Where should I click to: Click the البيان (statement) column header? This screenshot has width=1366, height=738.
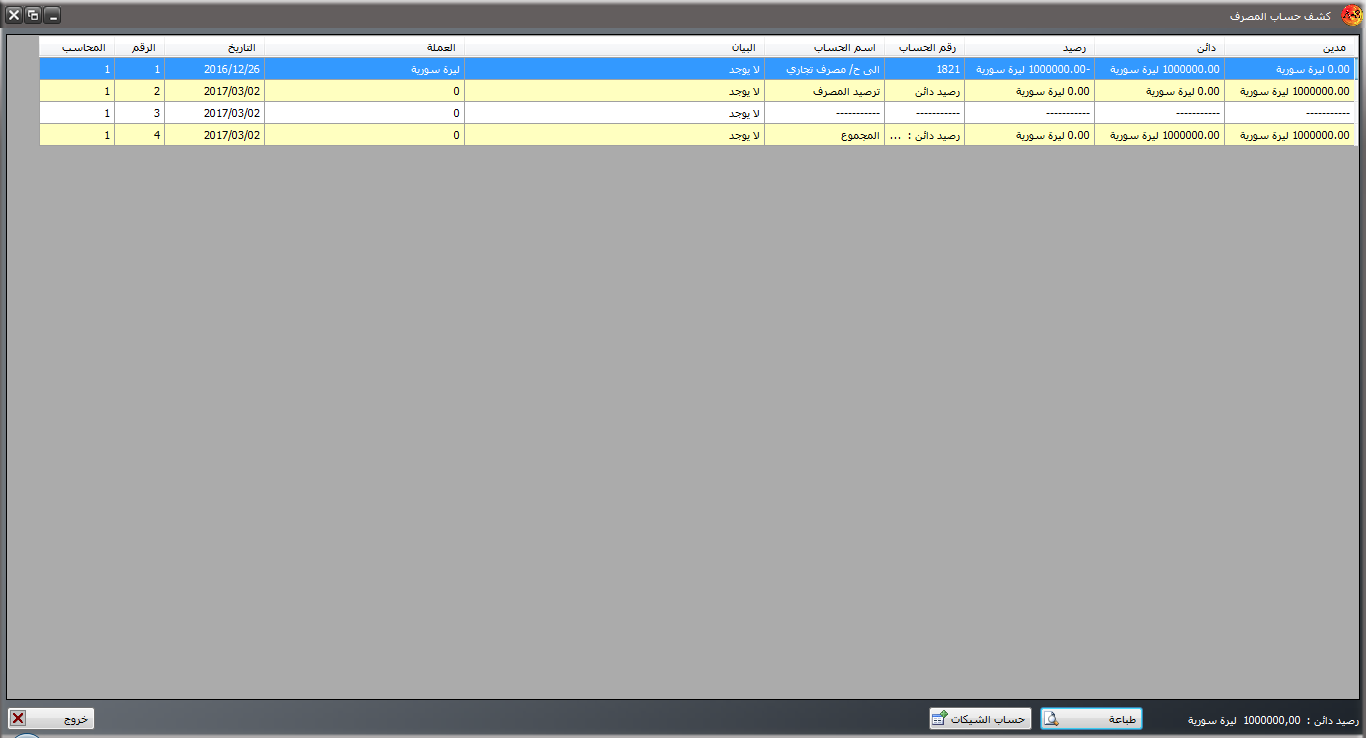[x=614, y=47]
